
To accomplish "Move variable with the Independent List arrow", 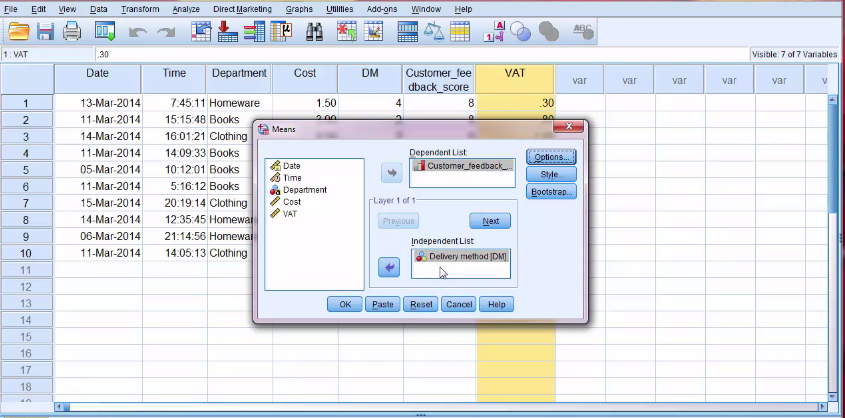I will [390, 267].
